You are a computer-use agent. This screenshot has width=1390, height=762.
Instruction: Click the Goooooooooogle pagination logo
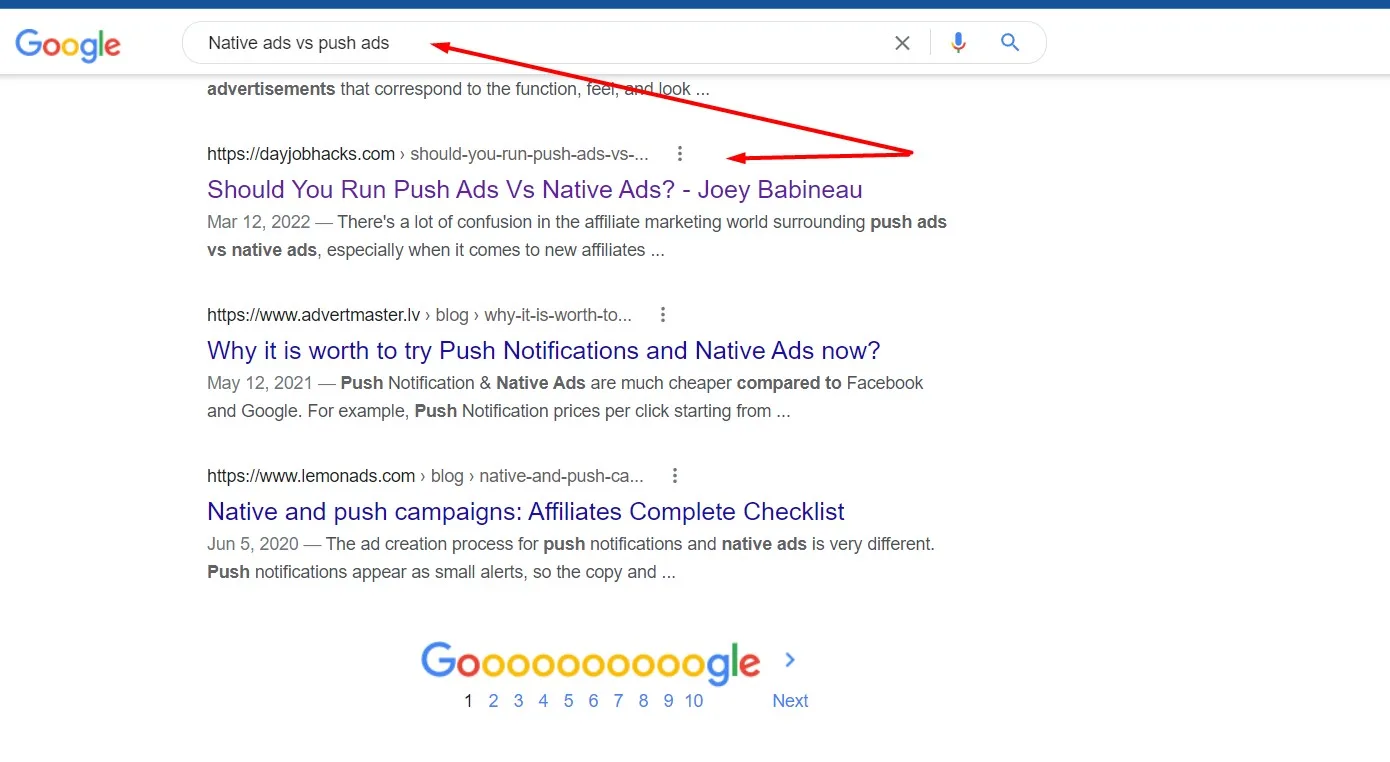[590, 662]
